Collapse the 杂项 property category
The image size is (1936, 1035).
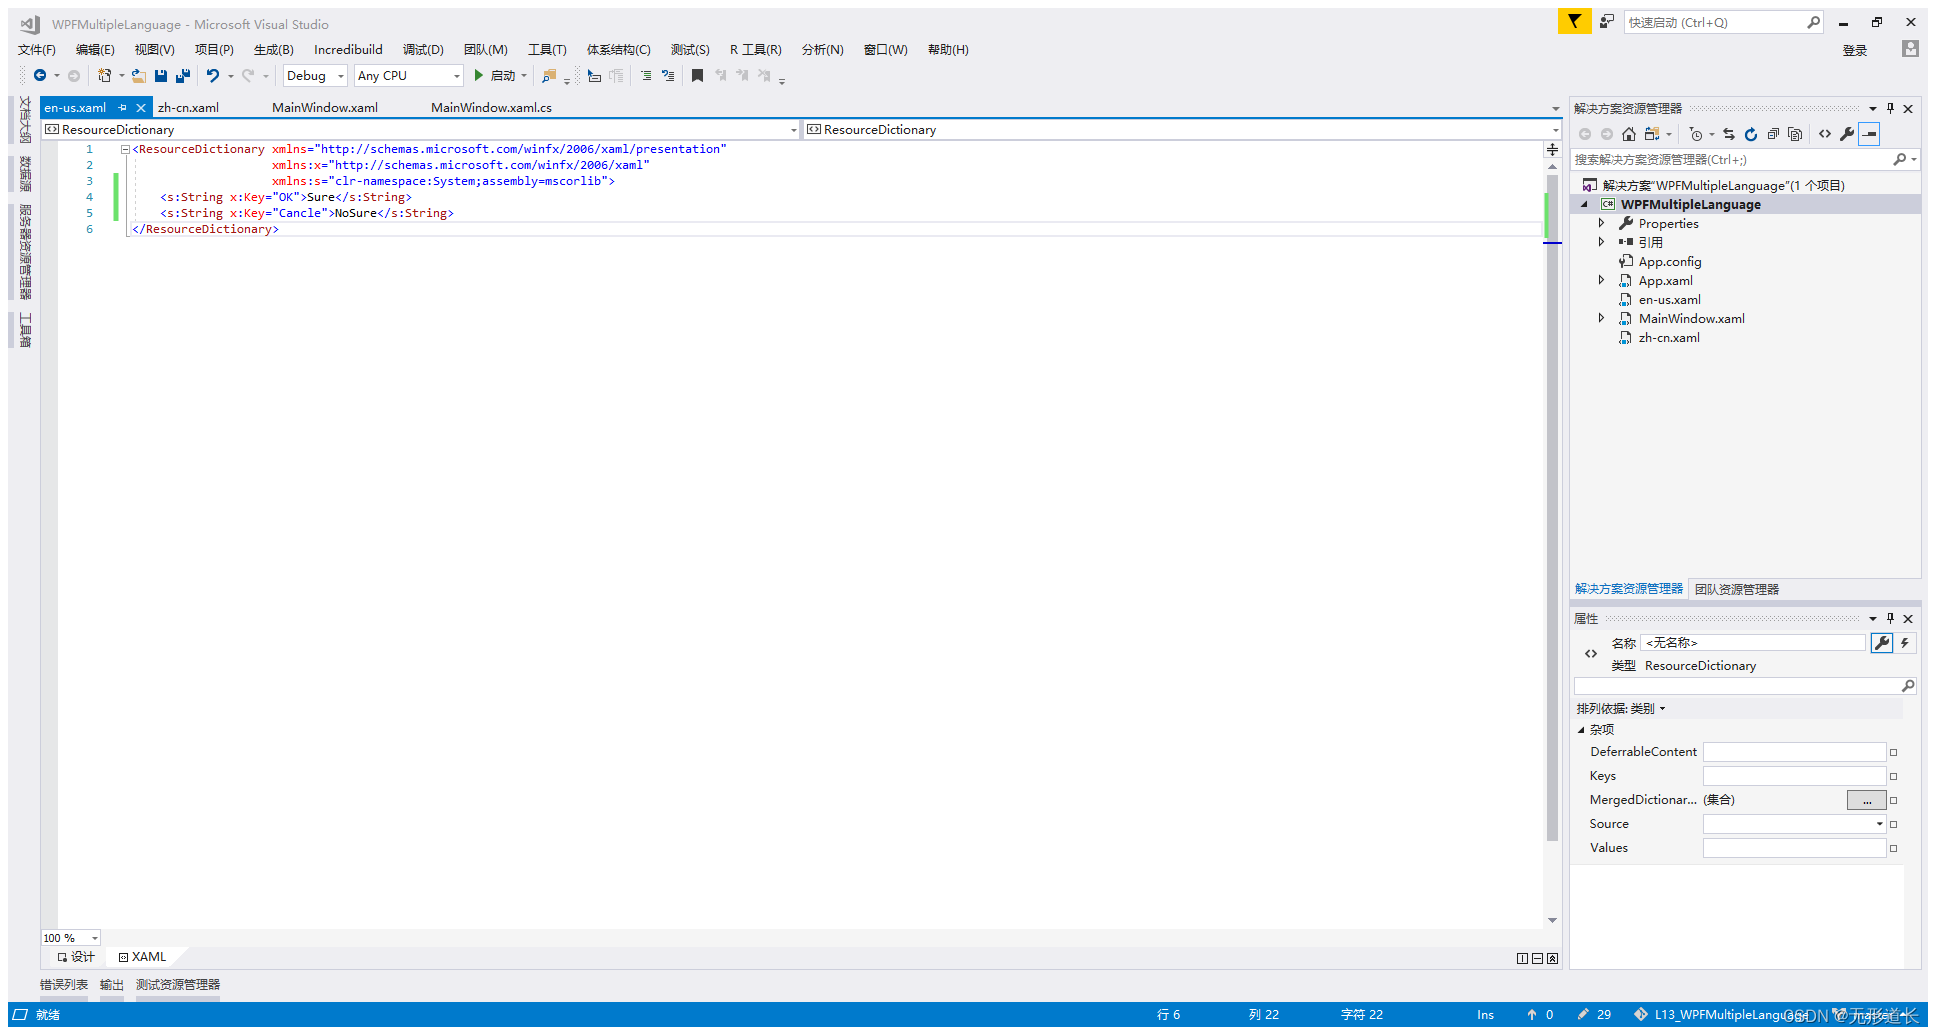pyautogui.click(x=1581, y=730)
